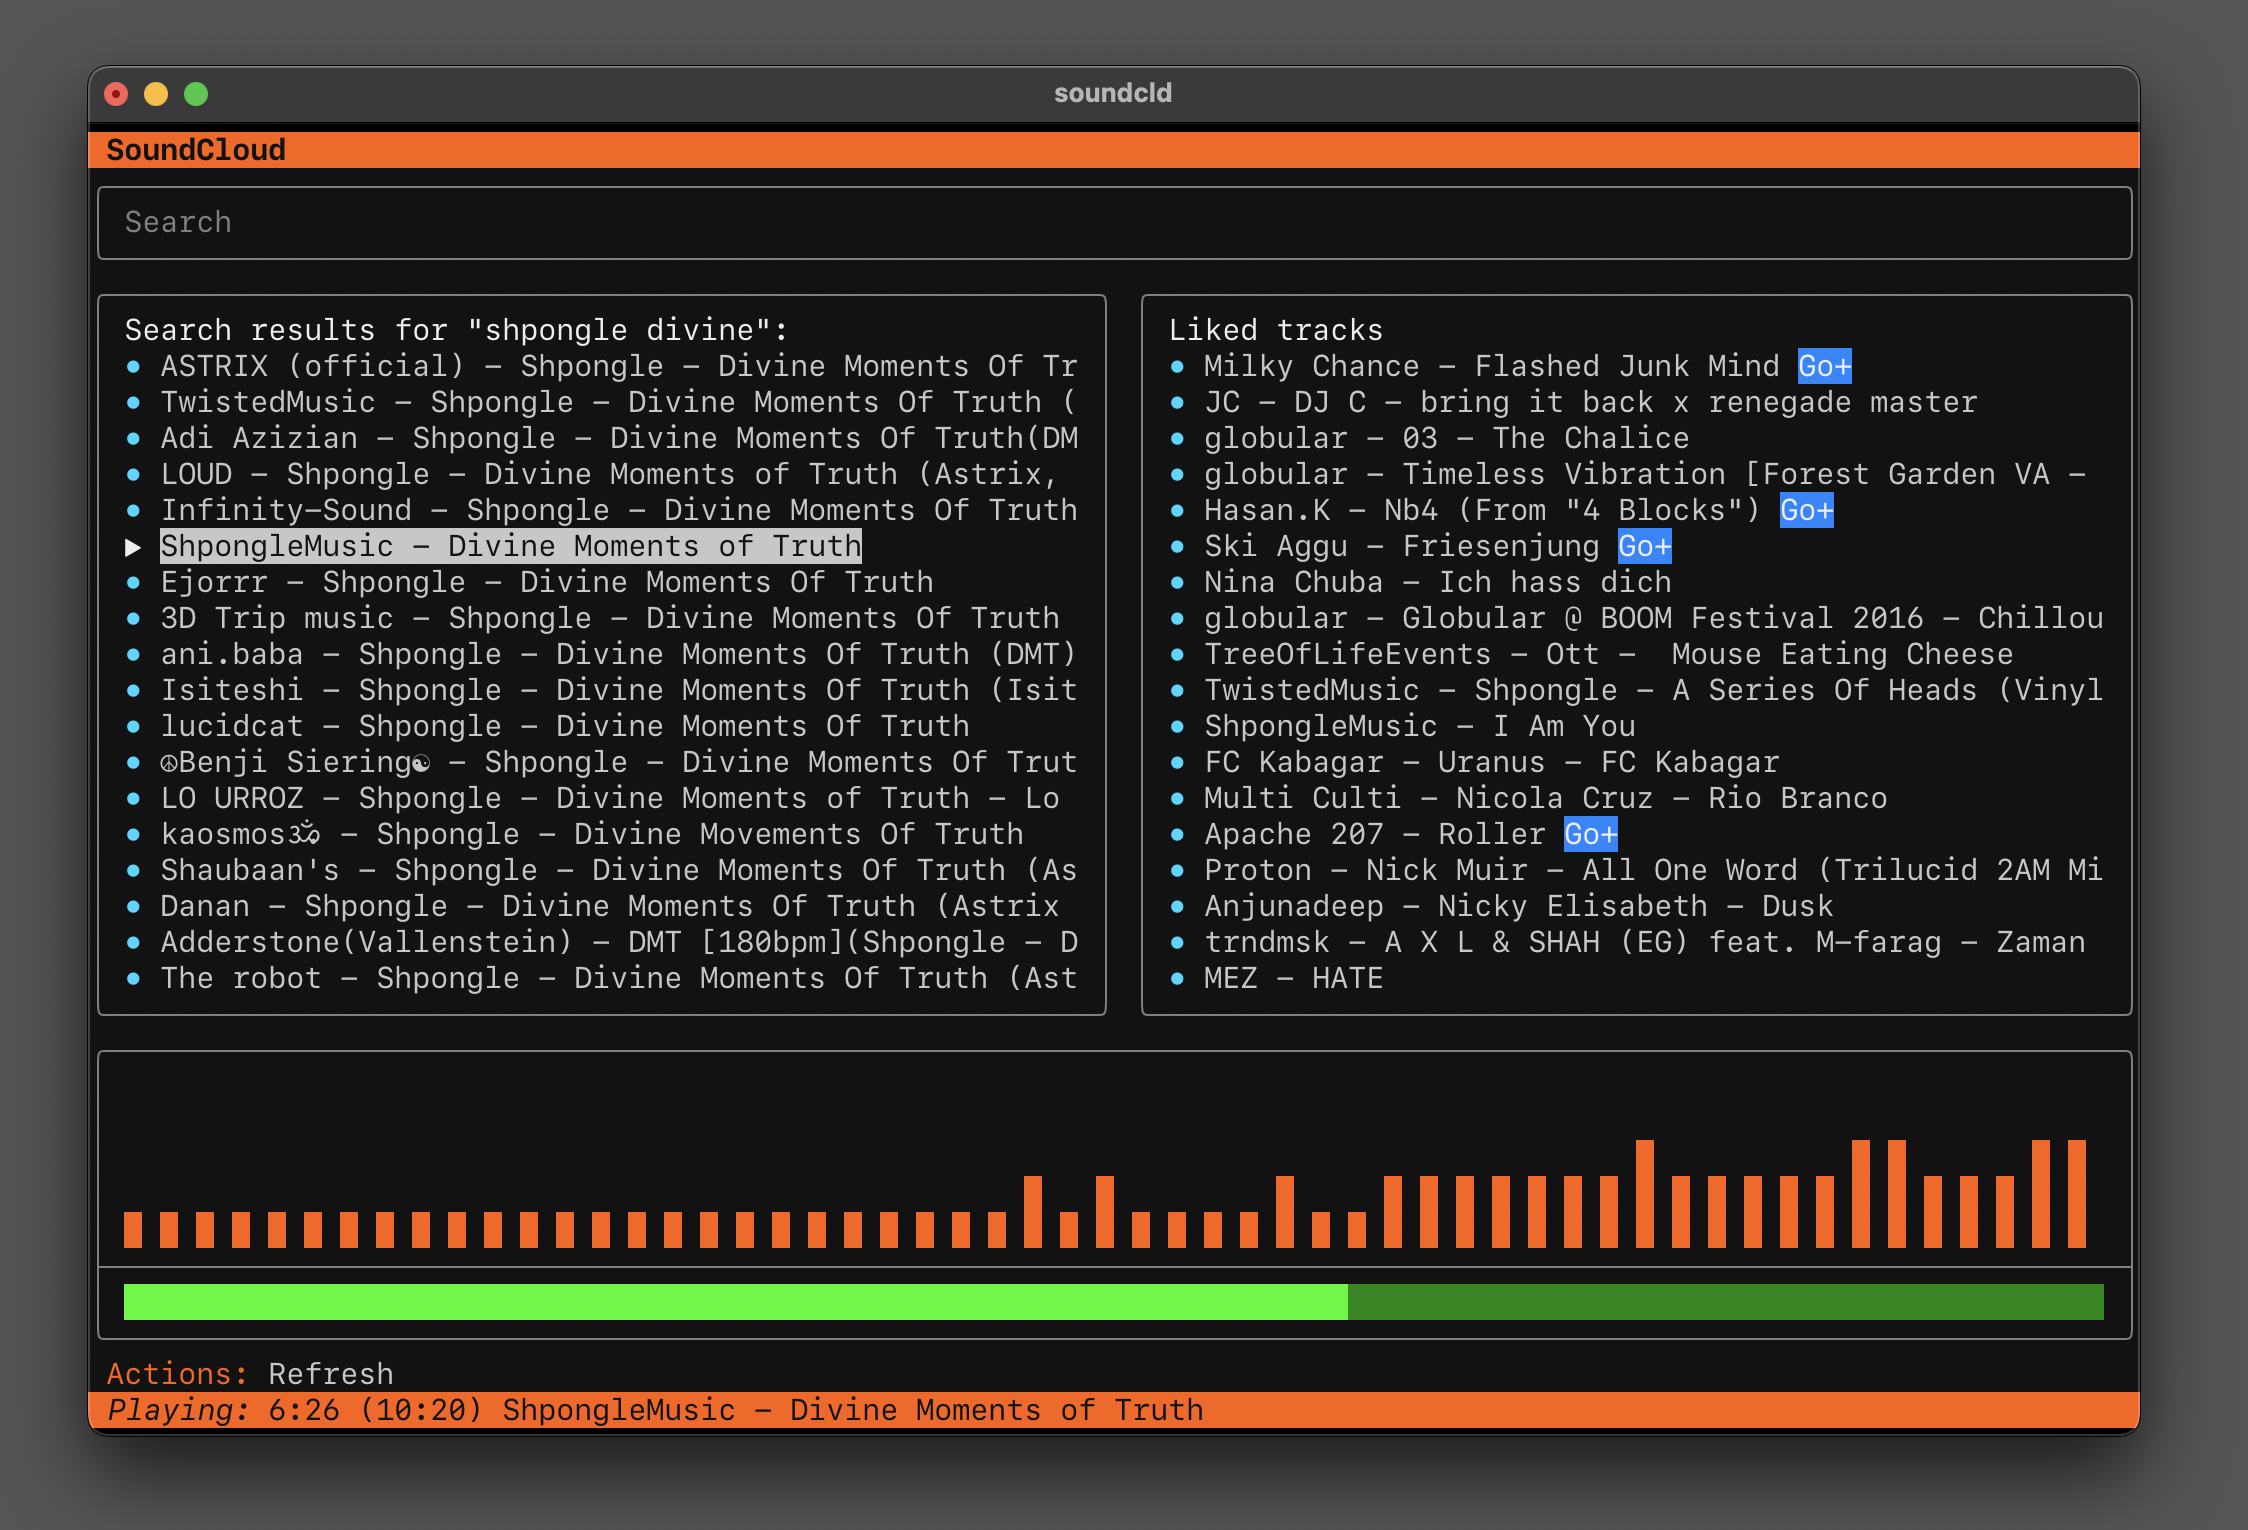
Task: Select the highlighted ShpongleMusic Divine Moments of Truth result
Action: pos(511,546)
